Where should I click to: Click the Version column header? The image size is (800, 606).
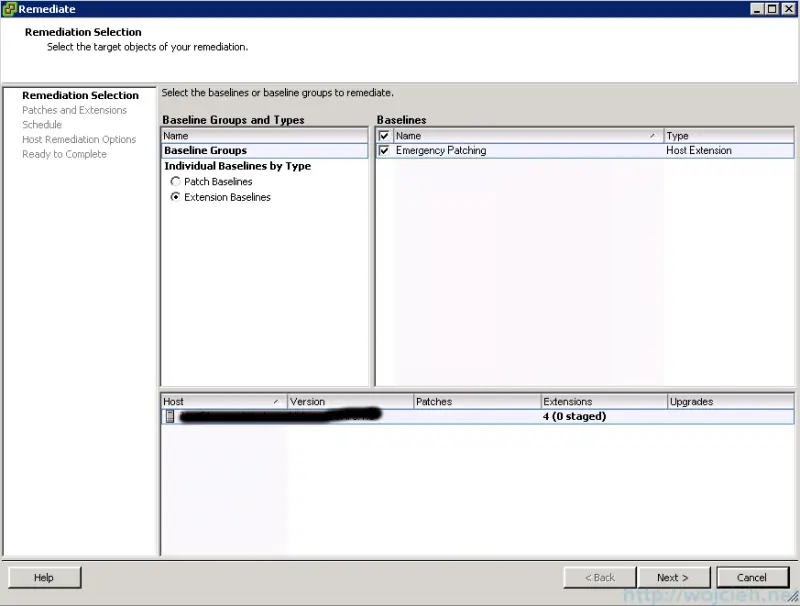tap(310, 401)
